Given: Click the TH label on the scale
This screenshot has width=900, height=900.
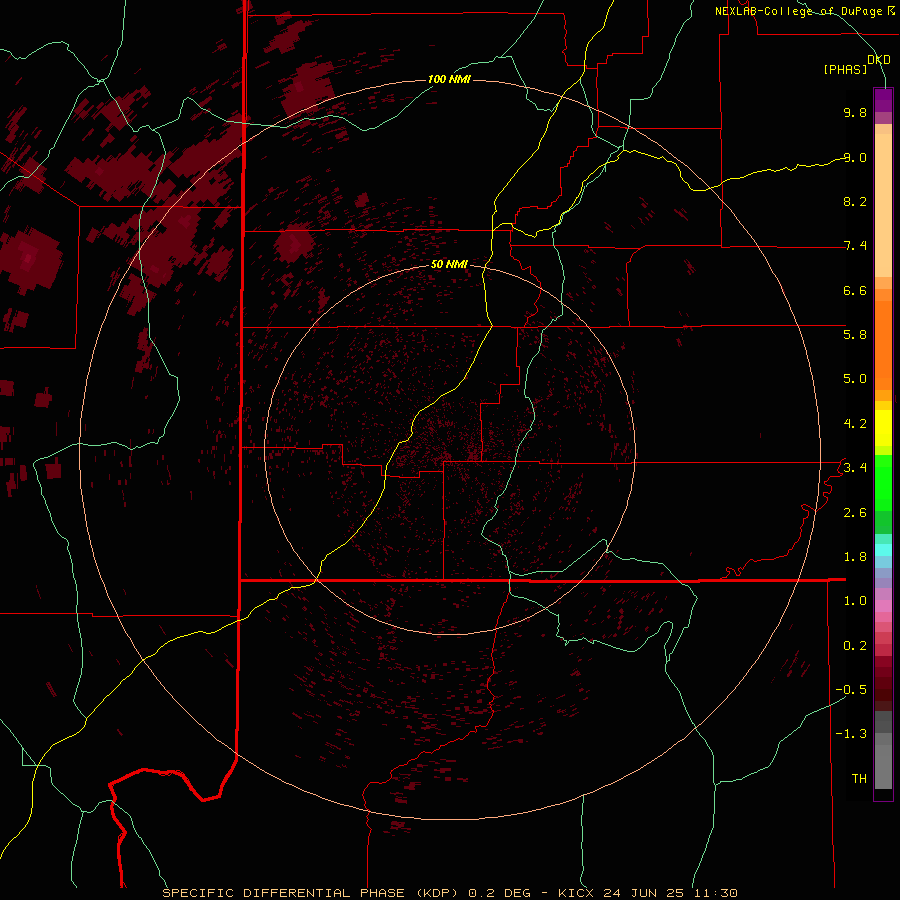Looking at the screenshot, I should tap(859, 779).
